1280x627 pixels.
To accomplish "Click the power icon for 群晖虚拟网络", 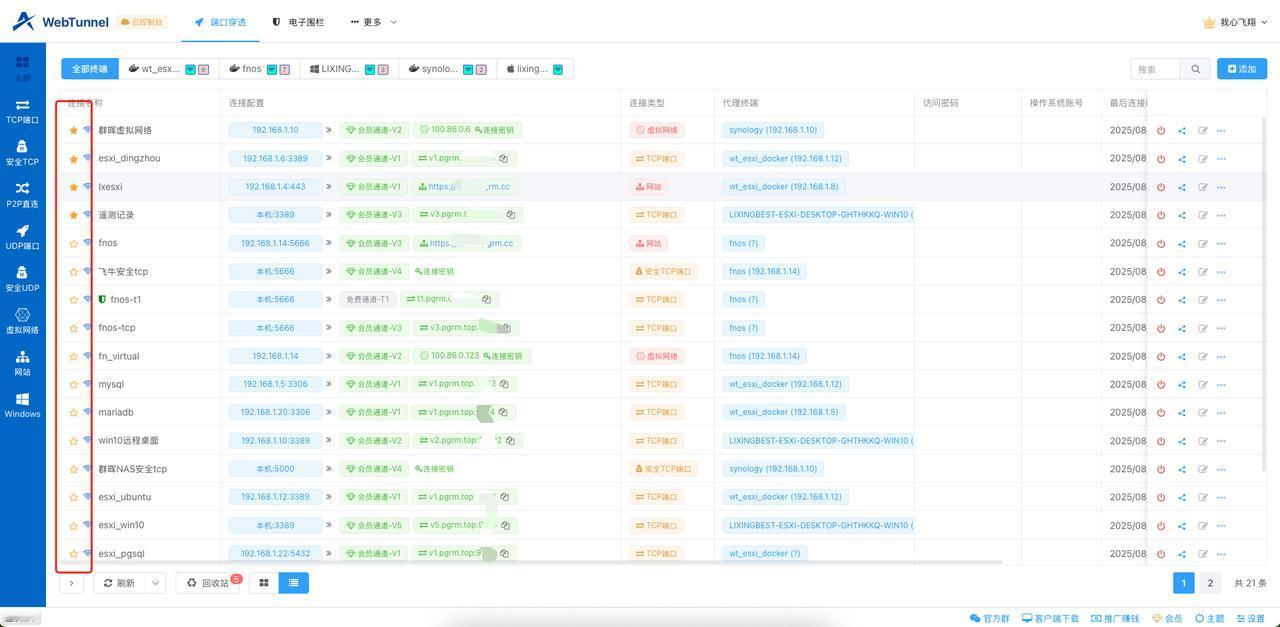I will click(1161, 130).
